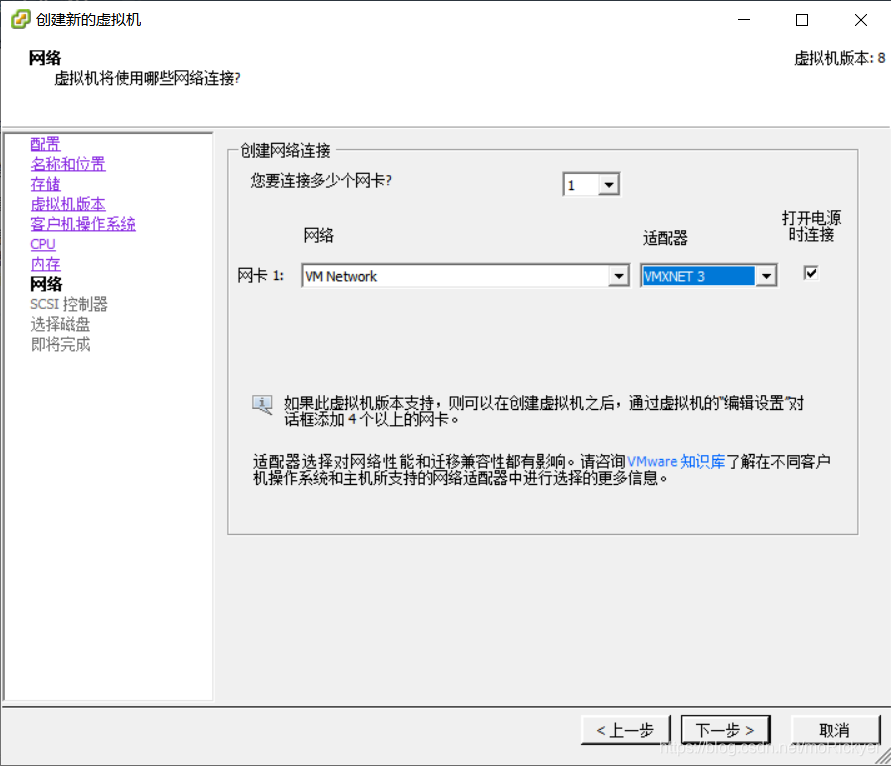
Task: Click the 网卡 1 label
Action: tap(260, 276)
